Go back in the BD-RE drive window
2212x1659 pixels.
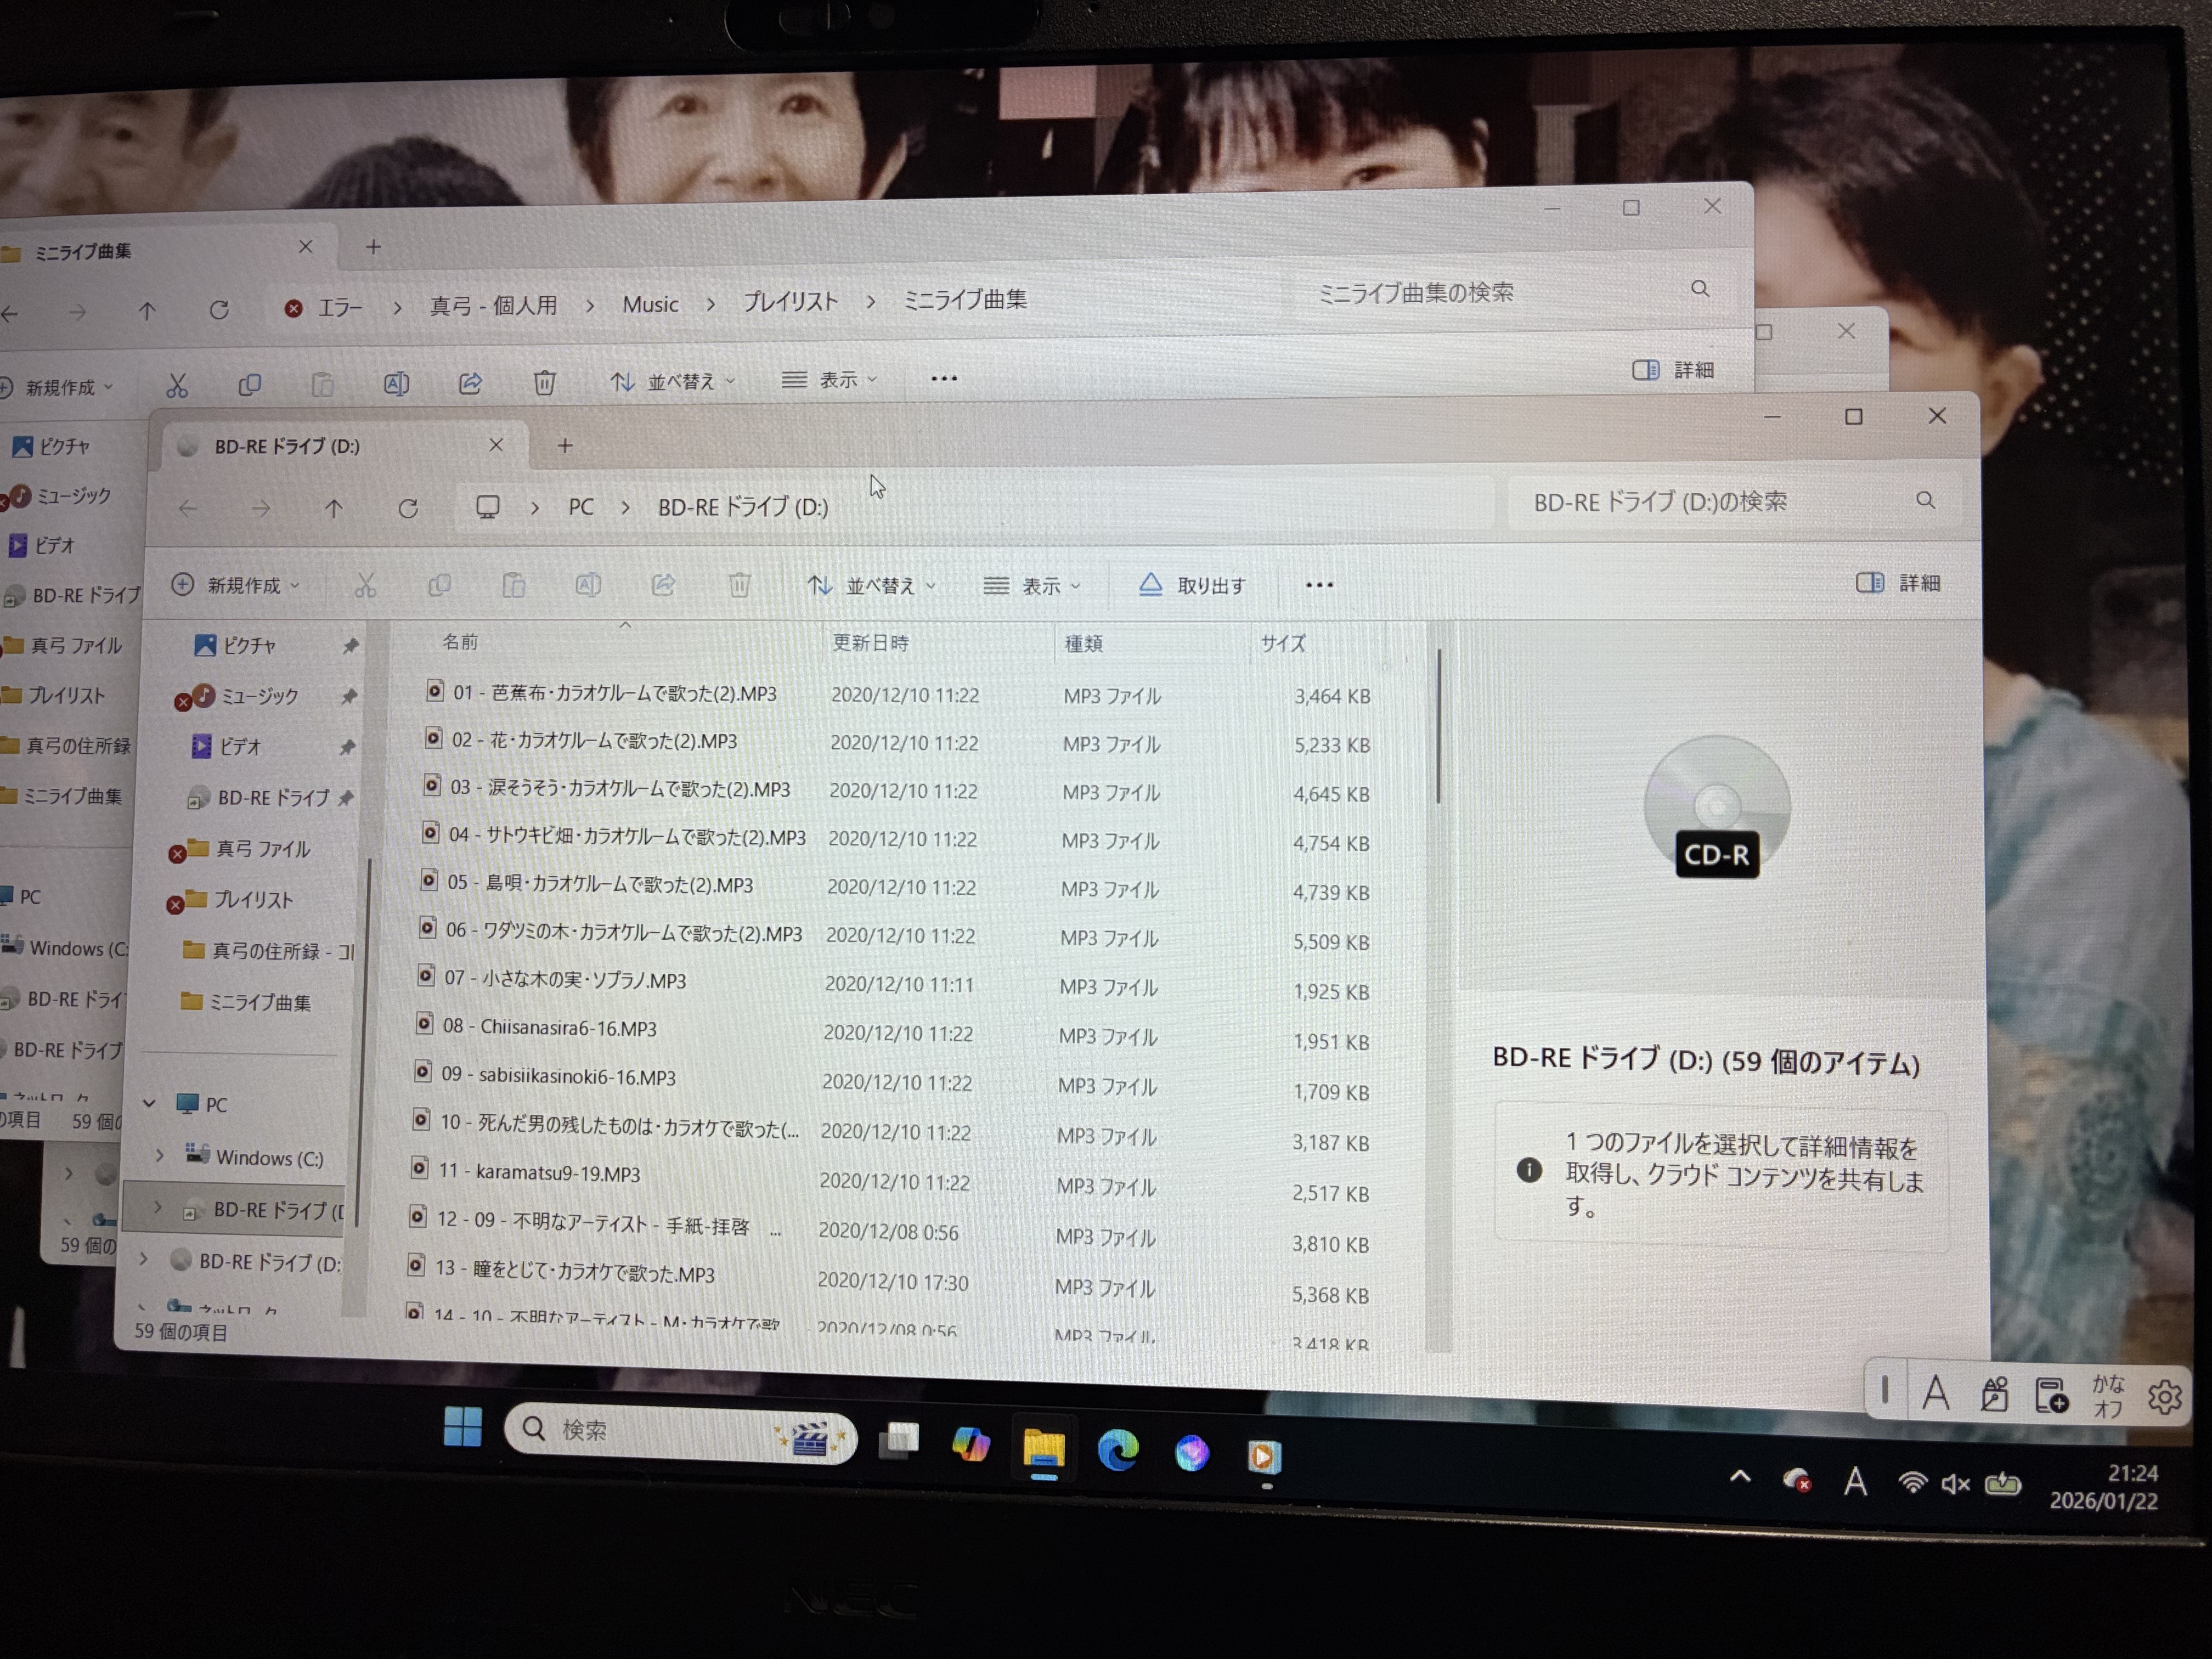(x=188, y=509)
